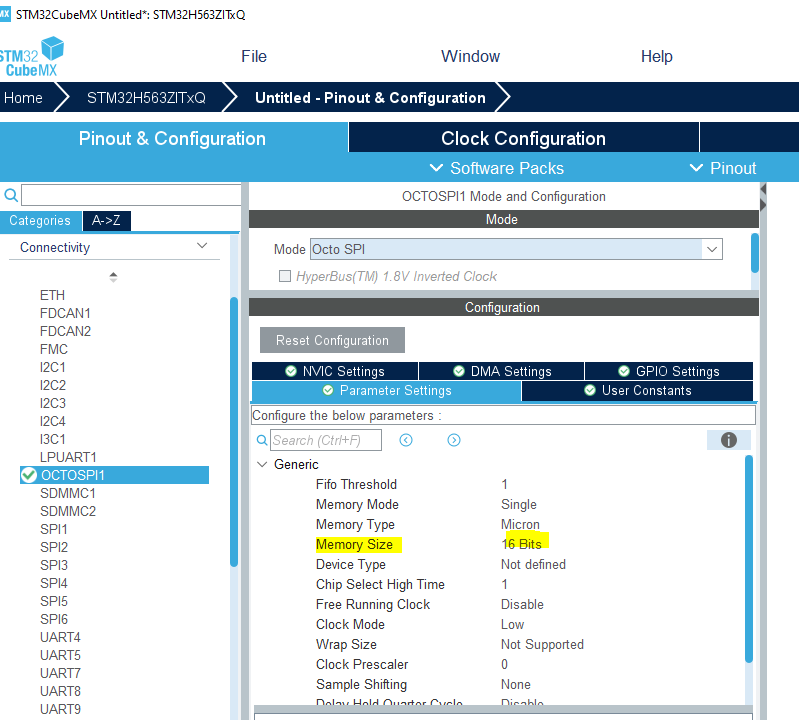The width and height of the screenshot is (799, 720).
Task: Select LPUART1 peripheral
Action: [68, 457]
